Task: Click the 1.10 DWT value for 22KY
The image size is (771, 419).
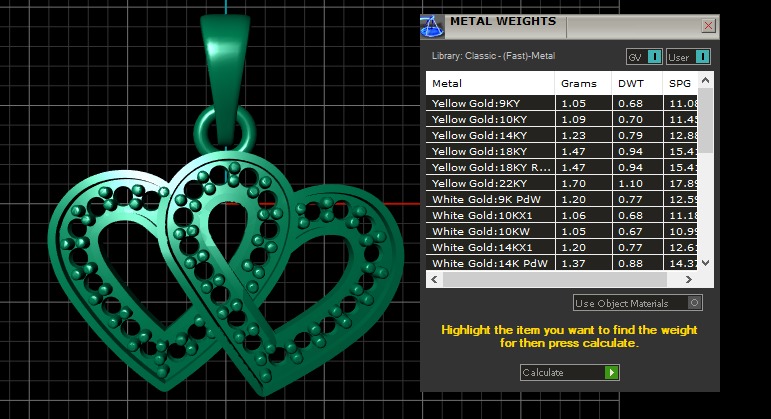Action: 630,183
